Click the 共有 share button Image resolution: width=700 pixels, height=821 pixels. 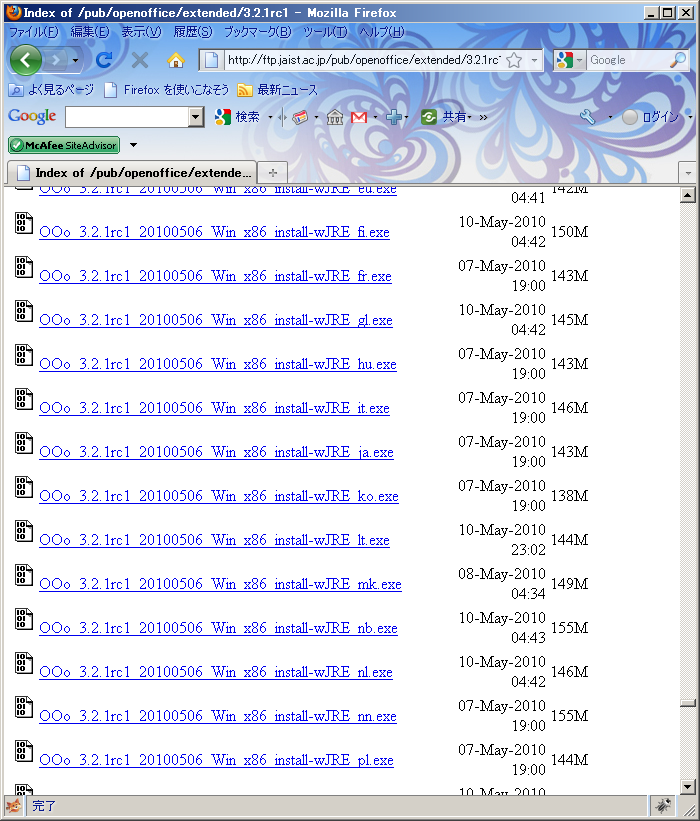tap(446, 117)
